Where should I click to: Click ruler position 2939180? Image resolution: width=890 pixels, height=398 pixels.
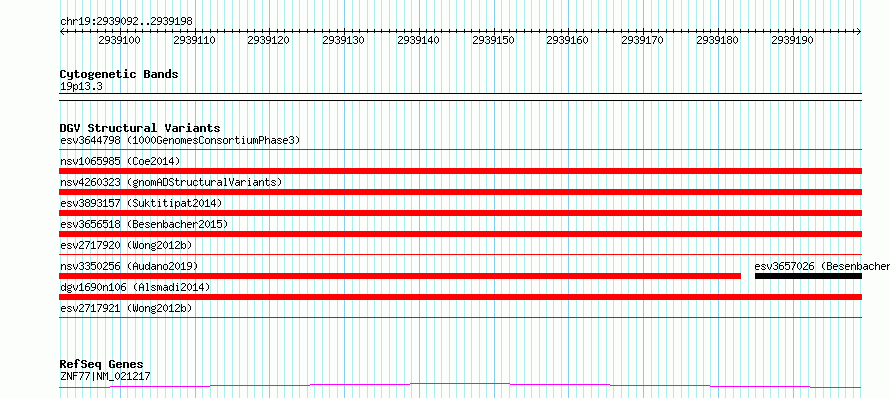coord(717,40)
